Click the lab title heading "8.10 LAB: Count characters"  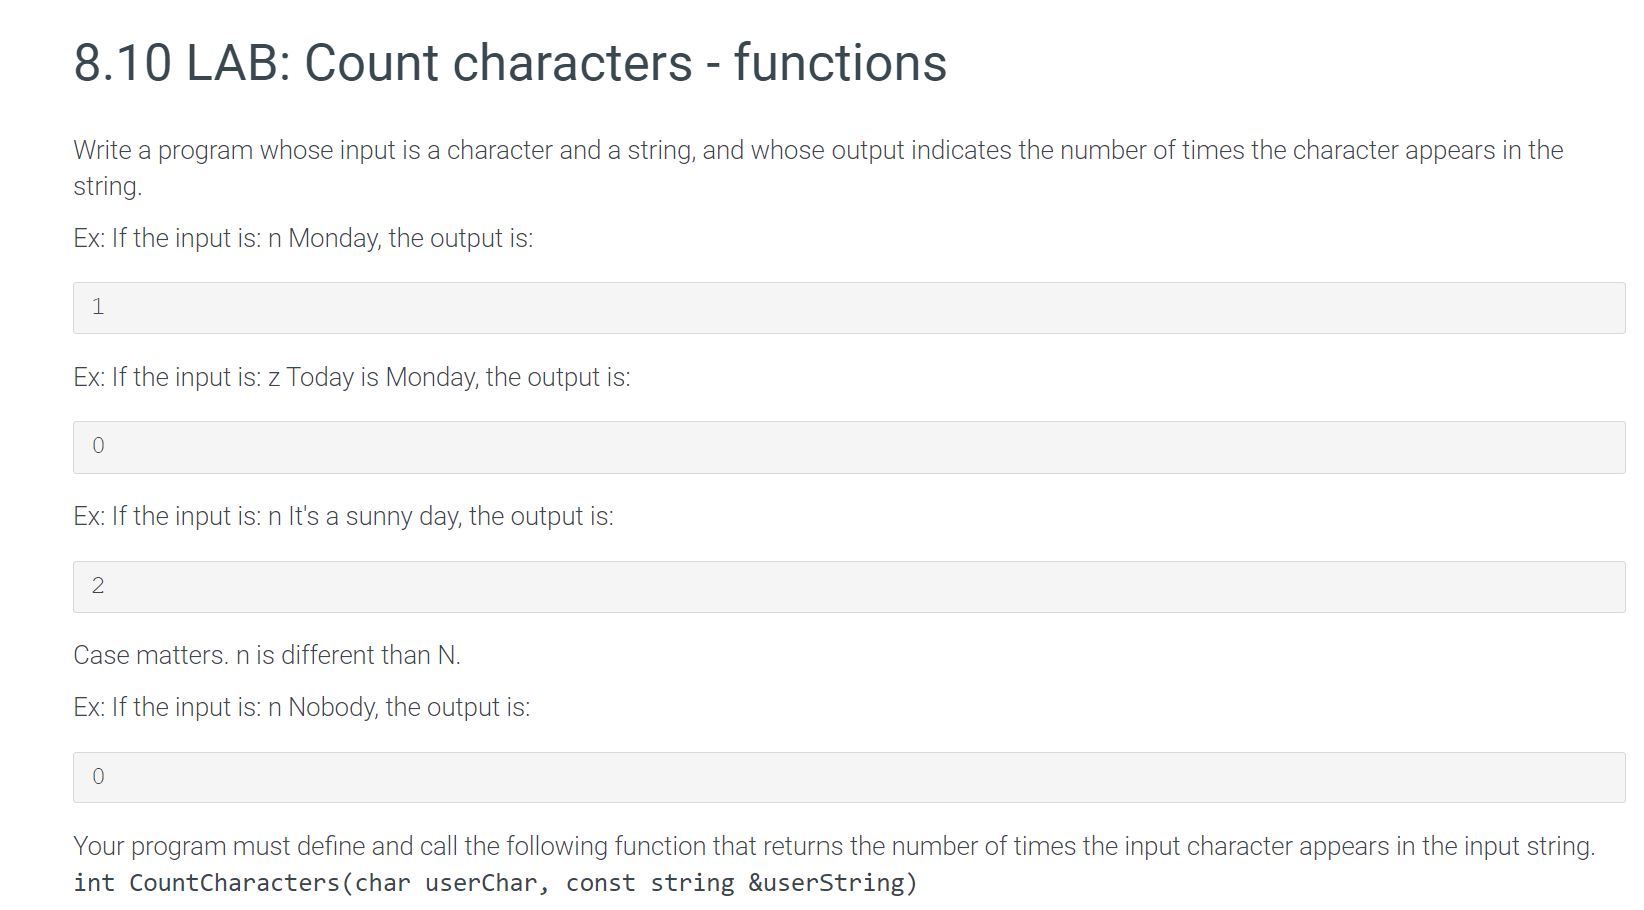point(510,63)
